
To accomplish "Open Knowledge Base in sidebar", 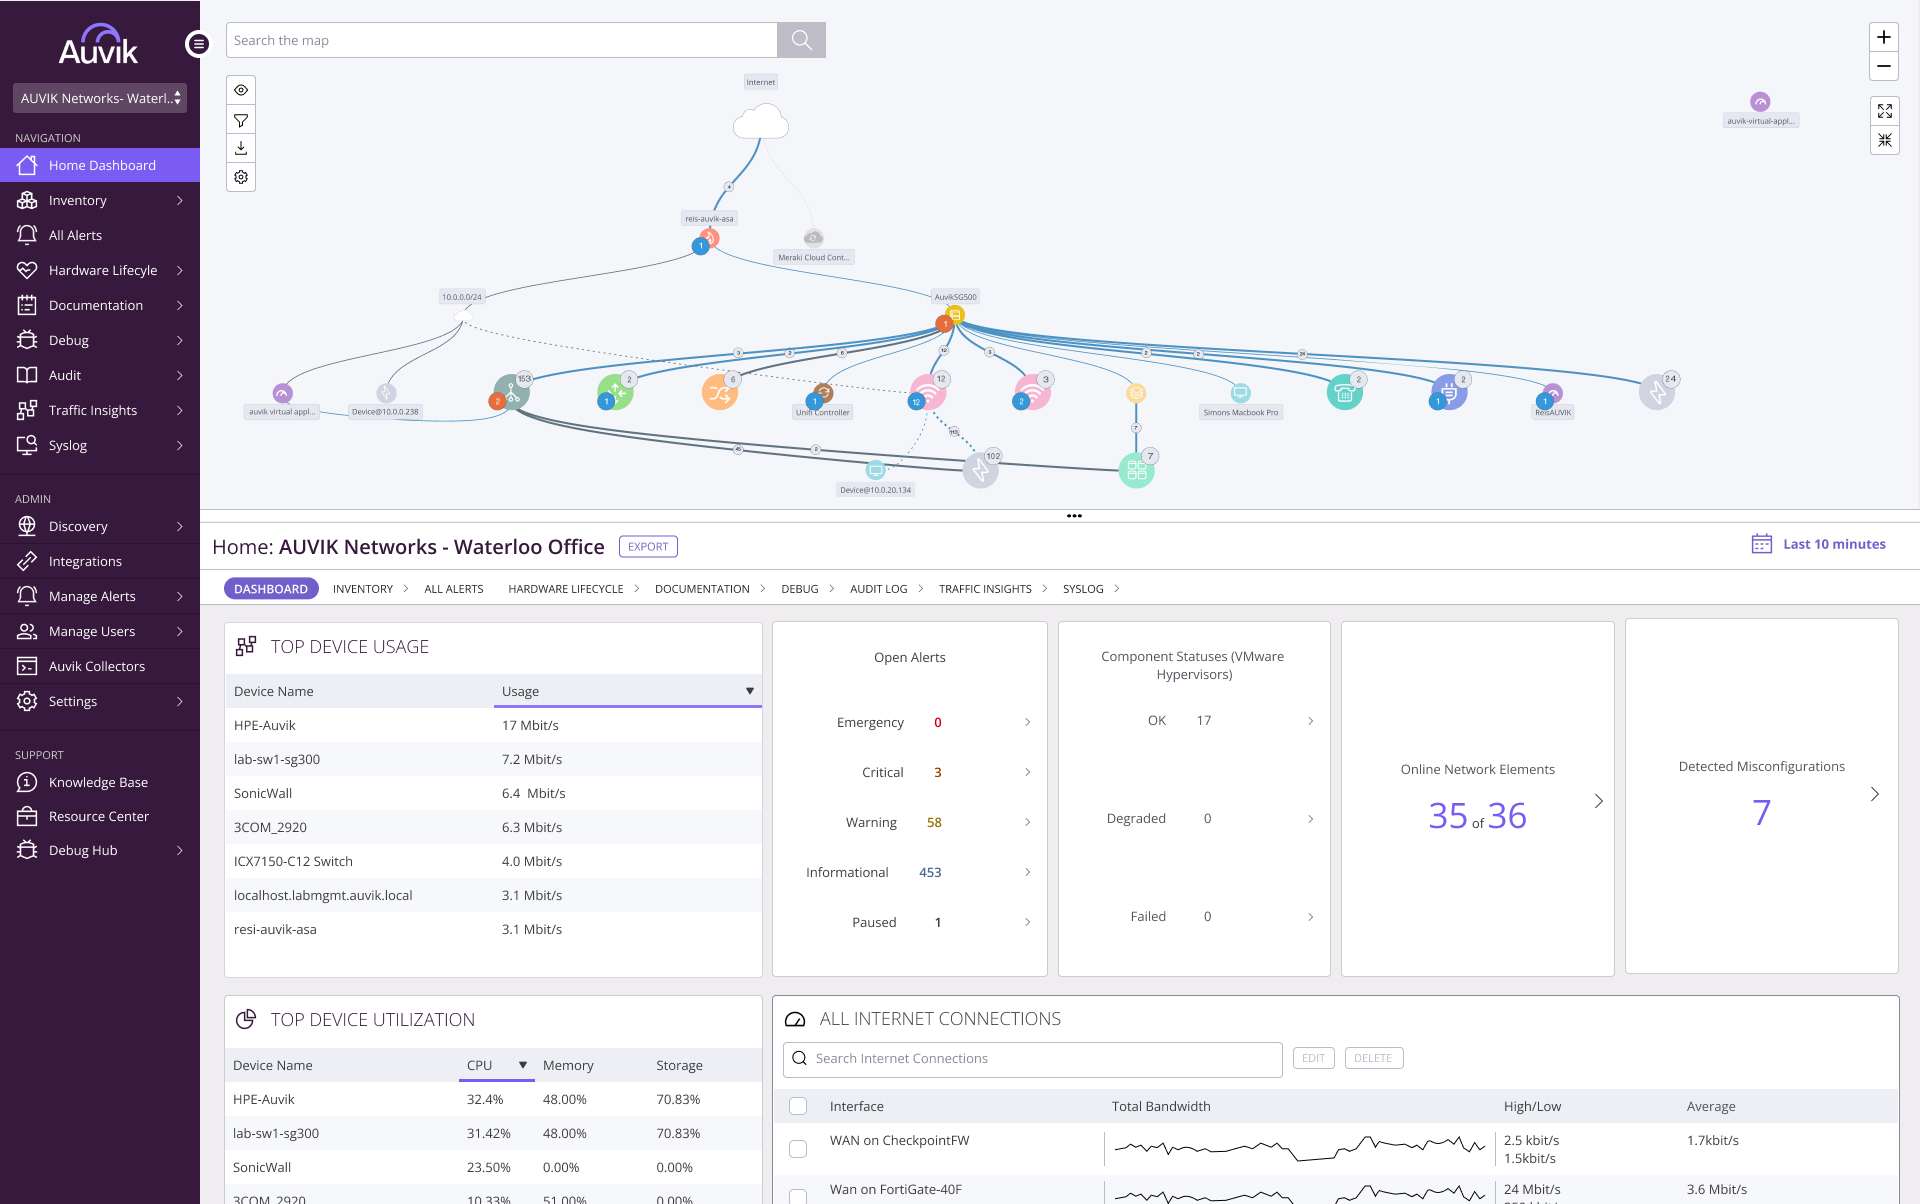I will [x=100, y=782].
